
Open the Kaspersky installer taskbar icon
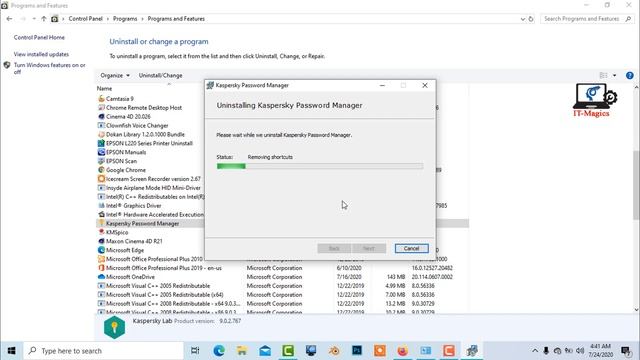click(x=472, y=351)
